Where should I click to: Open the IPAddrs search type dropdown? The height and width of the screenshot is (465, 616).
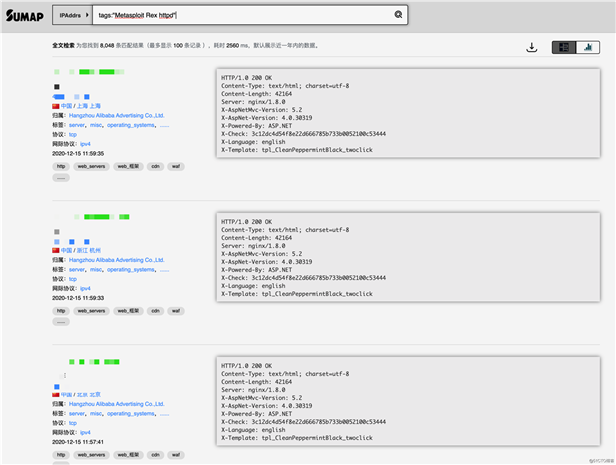[73, 15]
